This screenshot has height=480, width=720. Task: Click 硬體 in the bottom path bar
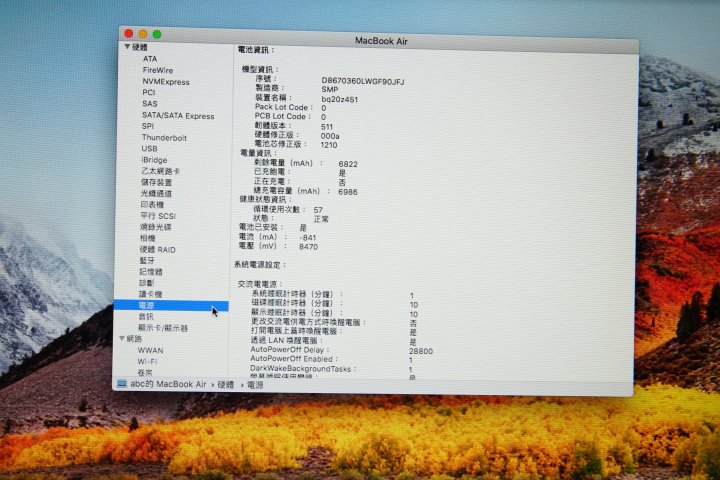pos(225,385)
